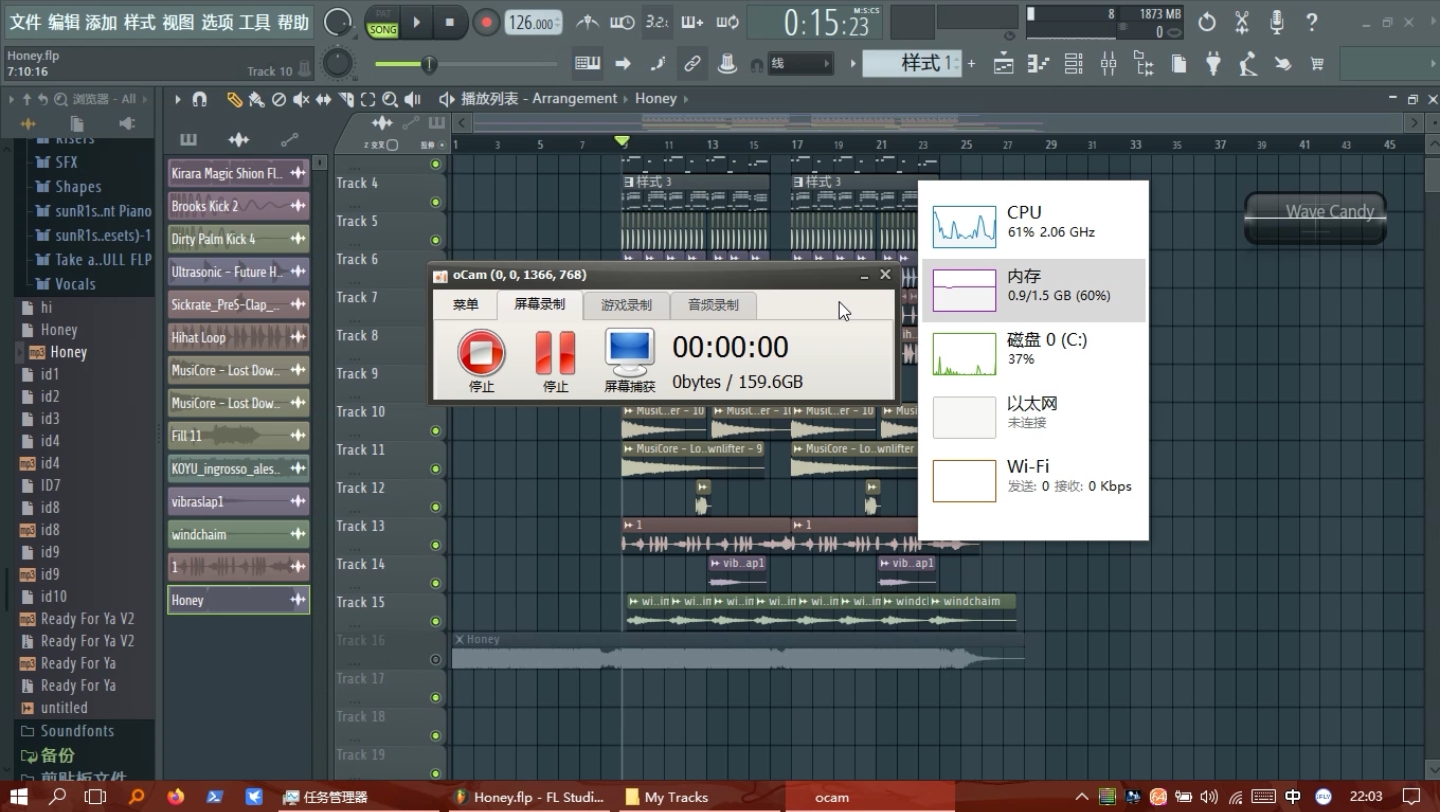Image resolution: width=1440 pixels, height=812 pixels.
Task: Select the untitled file in browser
Action: (x=64, y=707)
